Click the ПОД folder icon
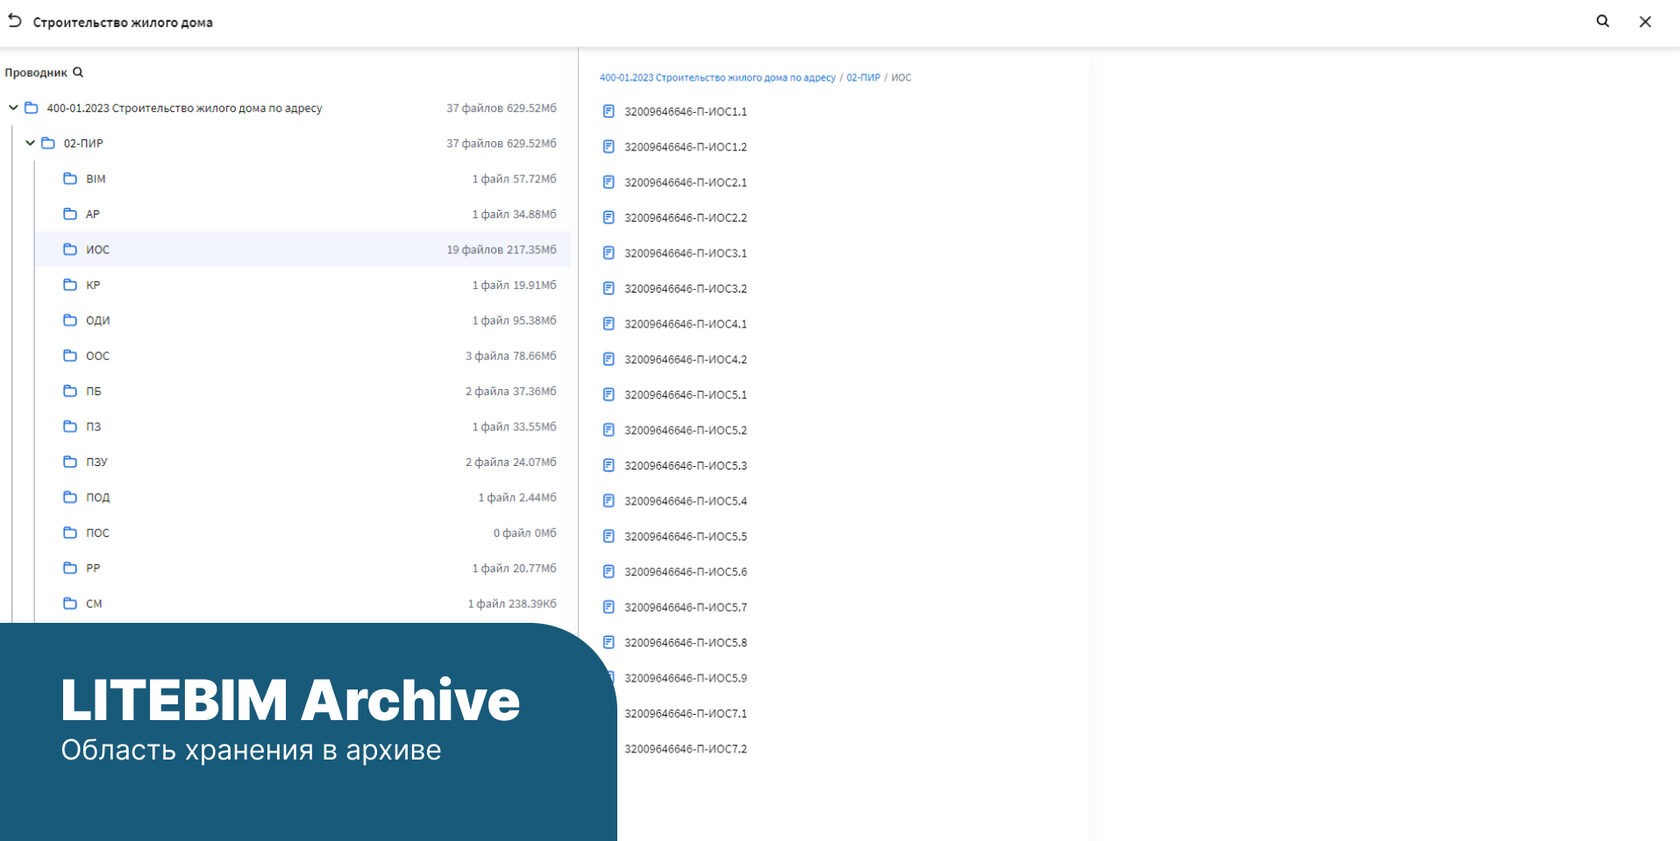This screenshot has width=1680, height=841. click(x=70, y=497)
